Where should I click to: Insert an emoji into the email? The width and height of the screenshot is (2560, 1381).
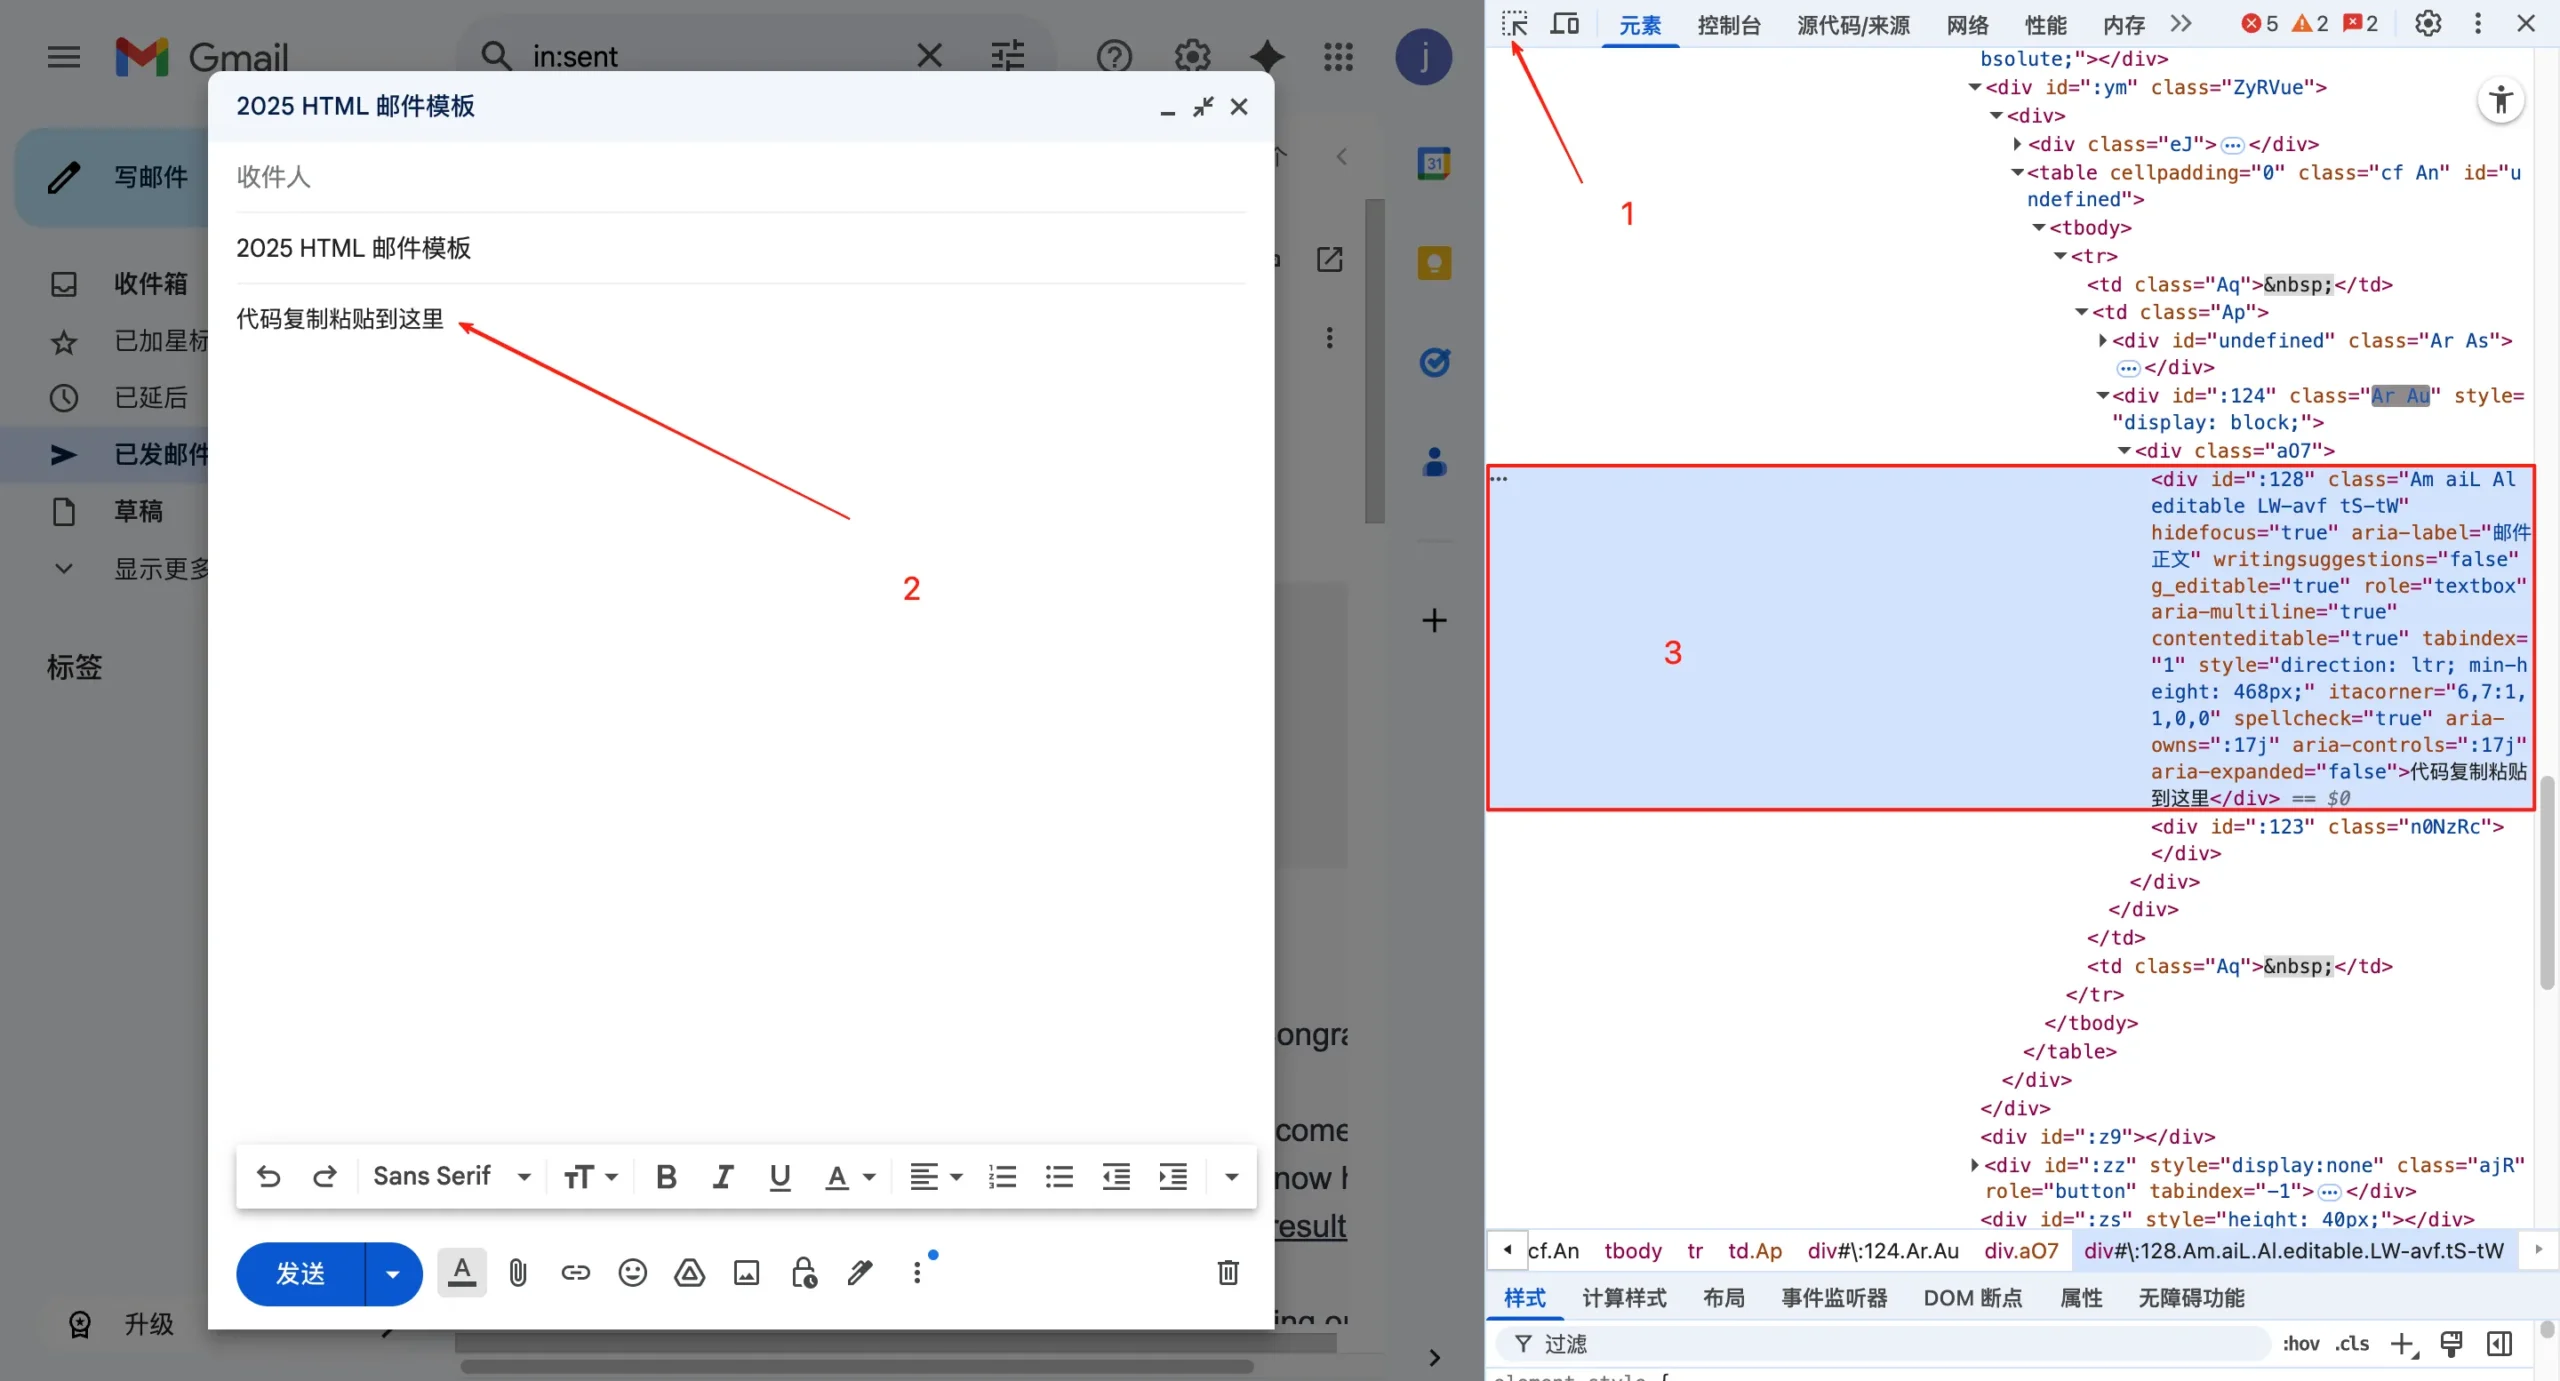point(631,1272)
